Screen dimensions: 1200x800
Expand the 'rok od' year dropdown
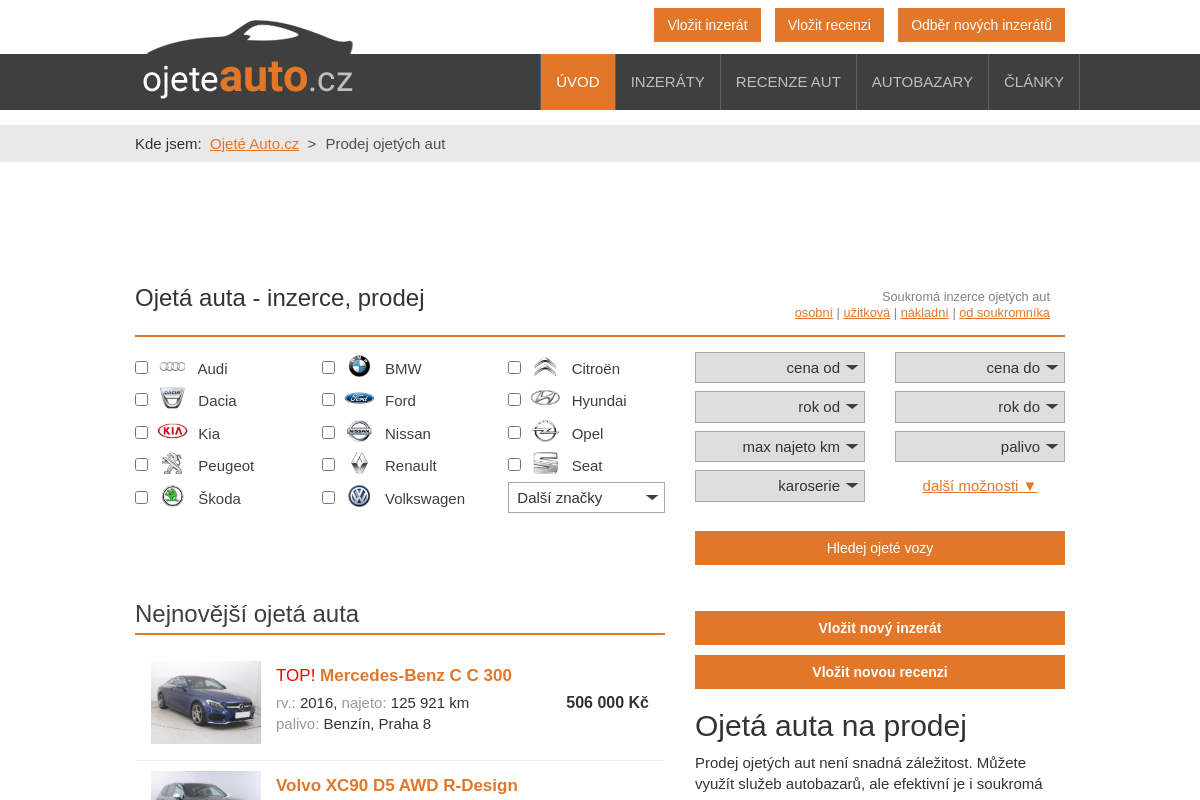tap(780, 407)
